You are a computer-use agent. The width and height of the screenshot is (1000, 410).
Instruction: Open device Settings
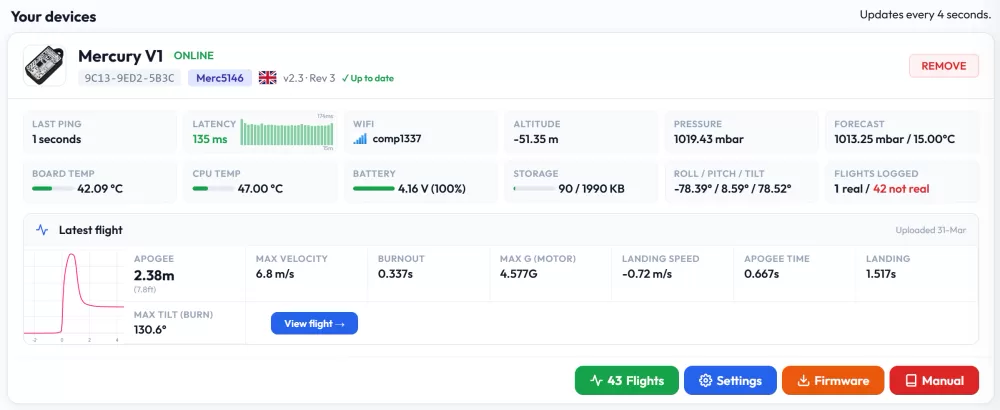point(729,380)
